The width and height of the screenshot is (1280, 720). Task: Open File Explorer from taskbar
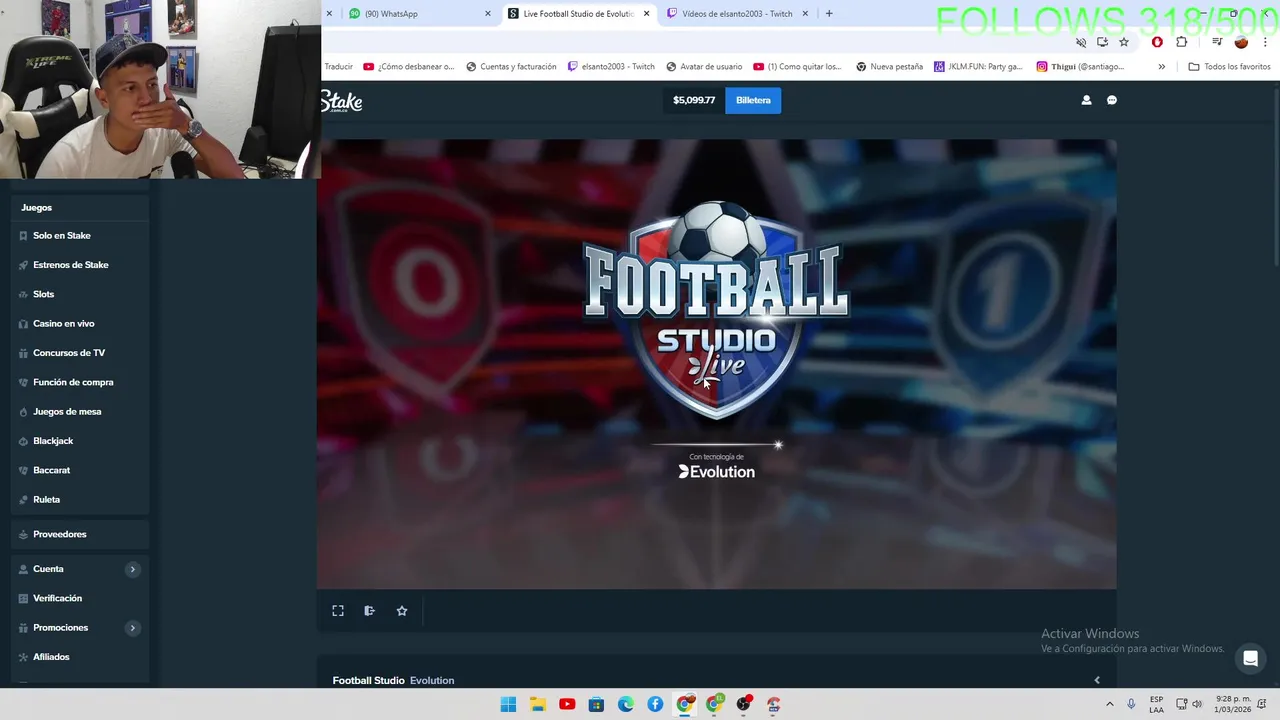tap(537, 704)
